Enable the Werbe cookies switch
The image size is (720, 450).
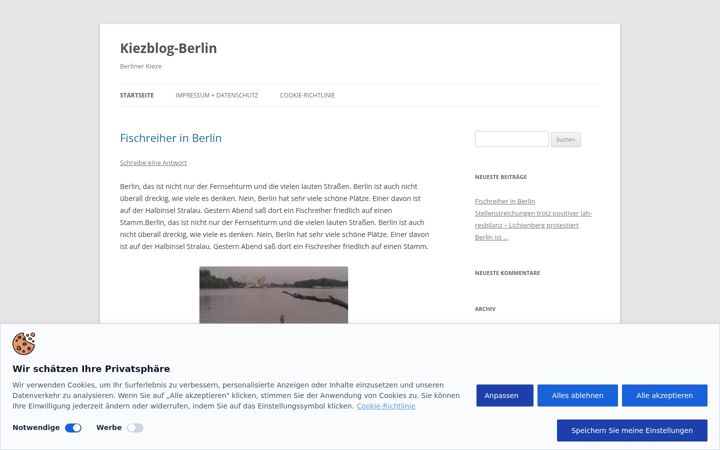[135, 428]
